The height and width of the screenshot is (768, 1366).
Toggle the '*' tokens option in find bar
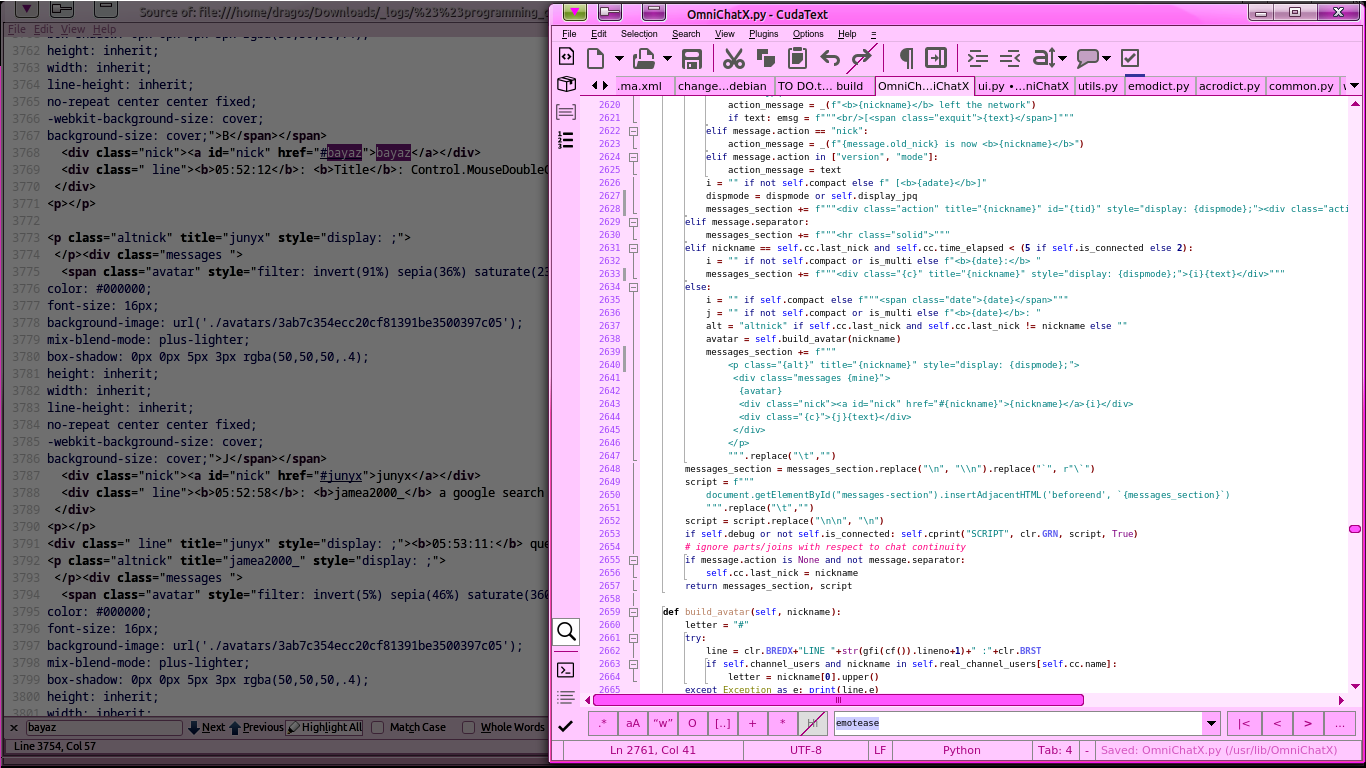point(782,723)
